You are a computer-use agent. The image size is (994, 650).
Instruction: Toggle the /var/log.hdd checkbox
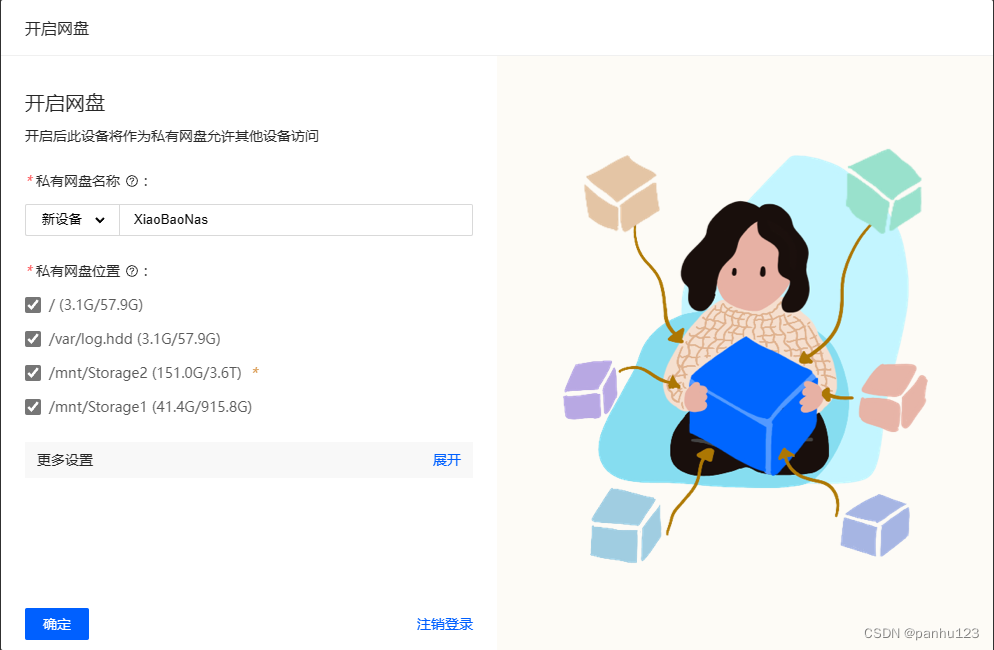(x=33, y=339)
